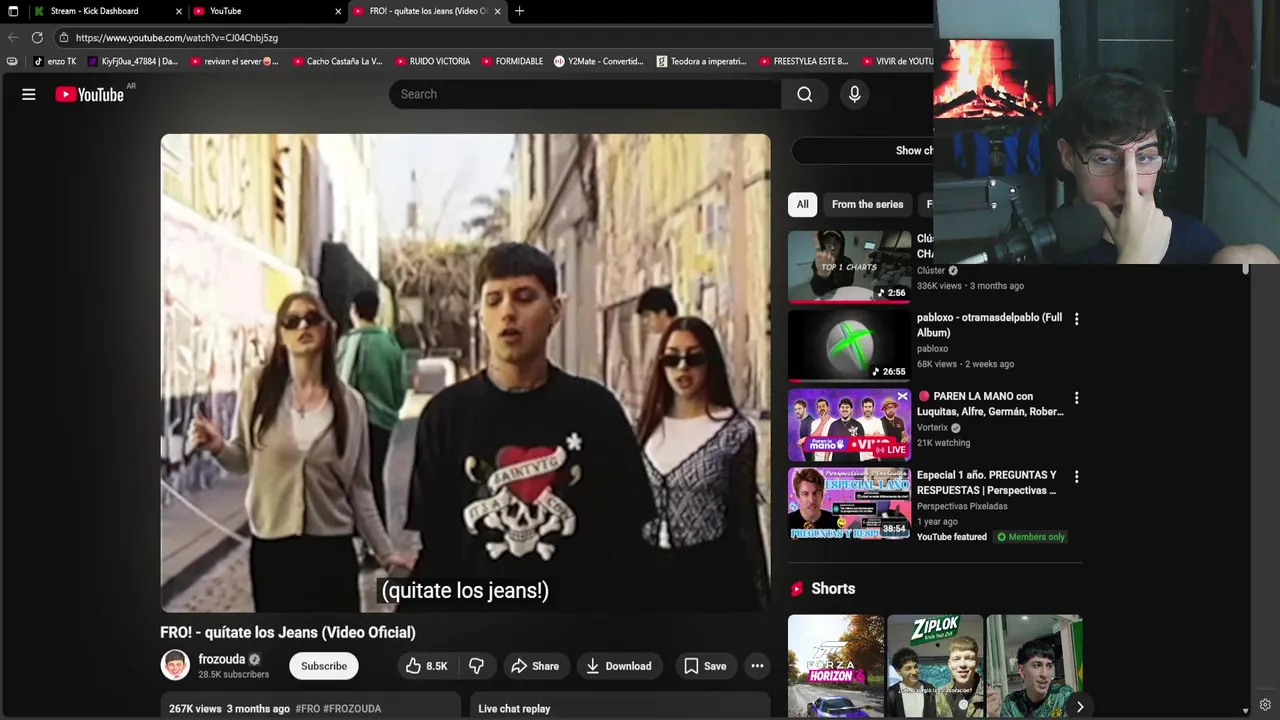1280x720 pixels.
Task: Open options menu for Especial 1 año video
Action: pos(1076,477)
